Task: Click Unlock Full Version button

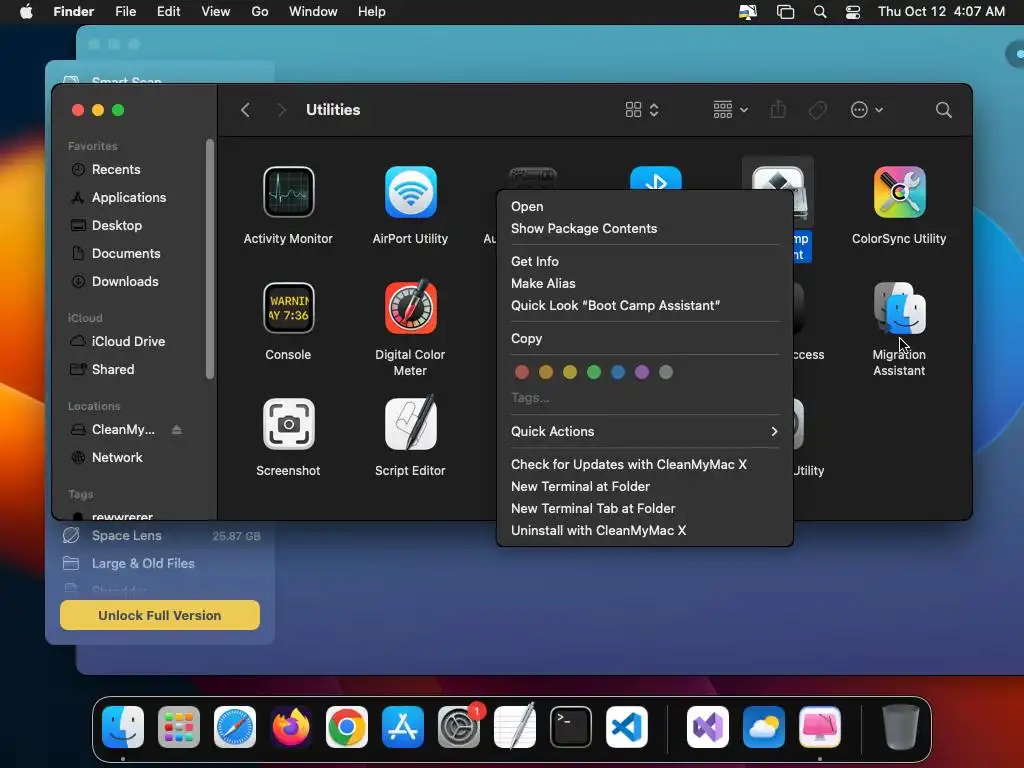Action: point(159,615)
